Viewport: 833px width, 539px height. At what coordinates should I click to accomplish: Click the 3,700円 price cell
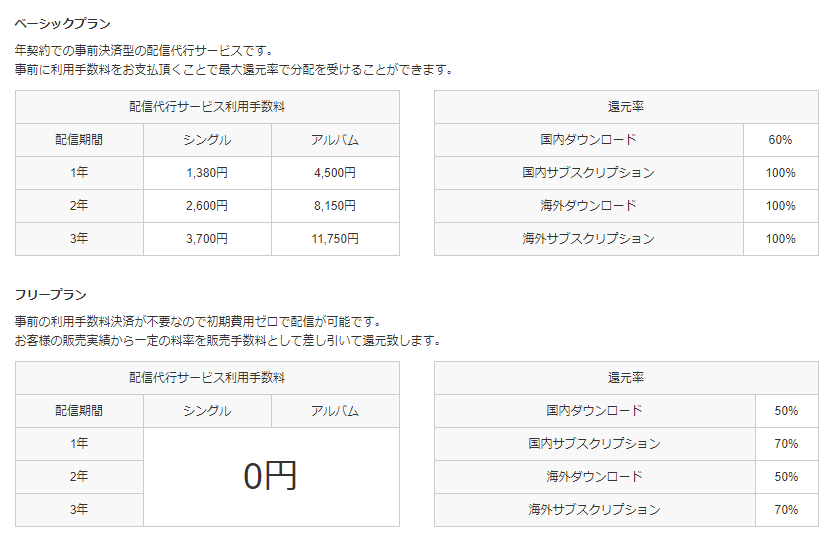pyautogui.click(x=207, y=239)
